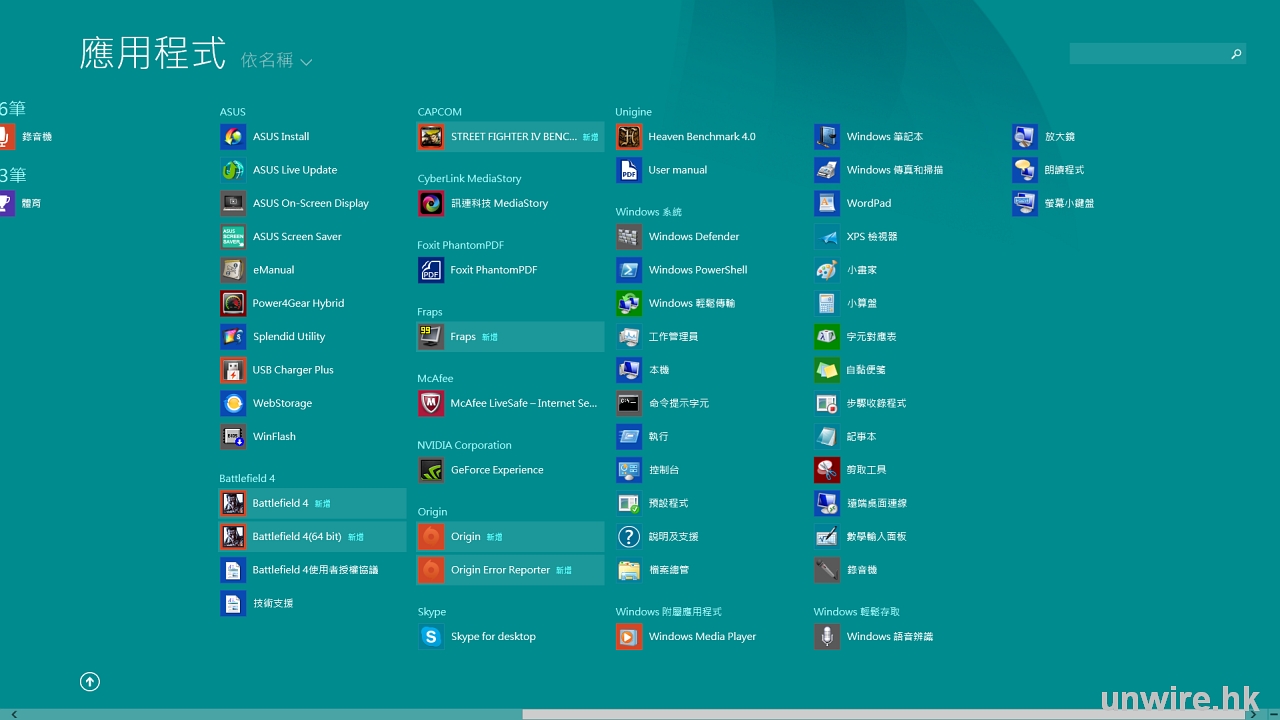
Task: Open Windows Media Player icon
Action: (629, 637)
